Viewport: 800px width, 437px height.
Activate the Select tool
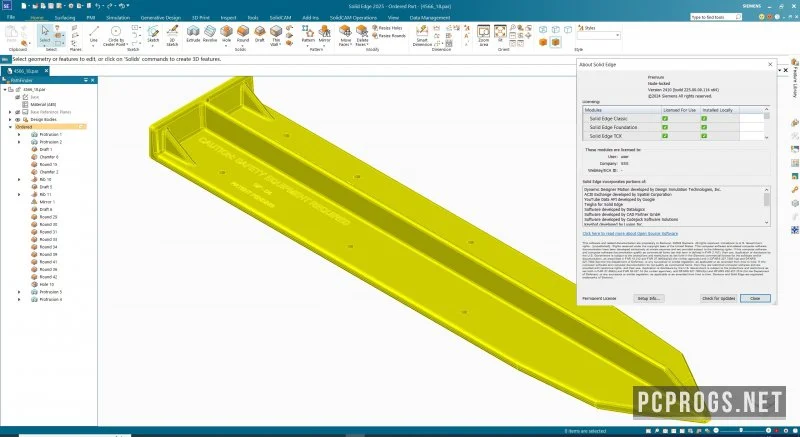click(x=45, y=34)
